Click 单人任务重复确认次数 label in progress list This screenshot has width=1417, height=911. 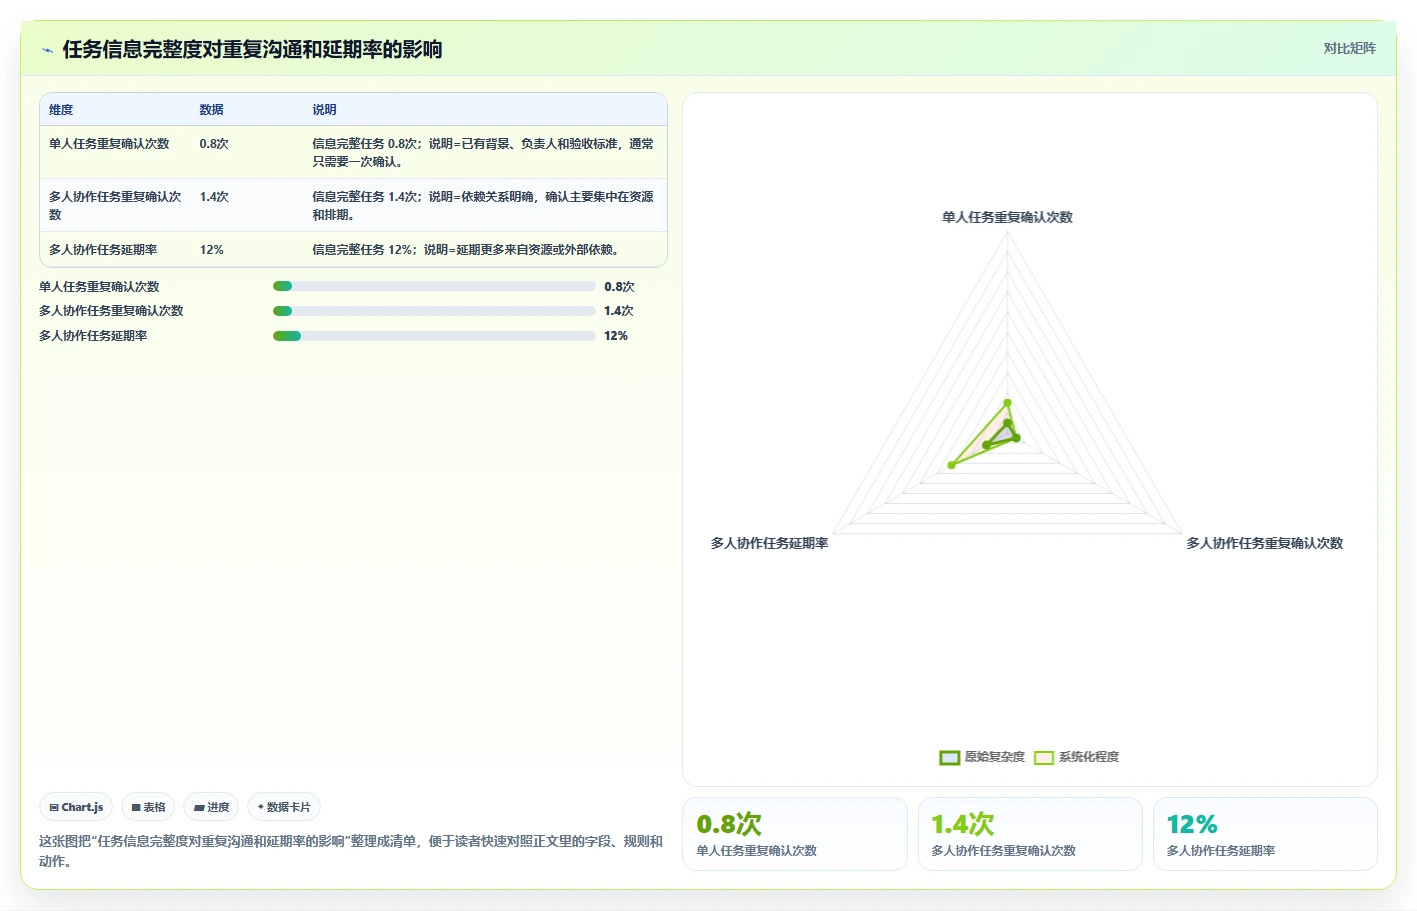click(x=99, y=287)
